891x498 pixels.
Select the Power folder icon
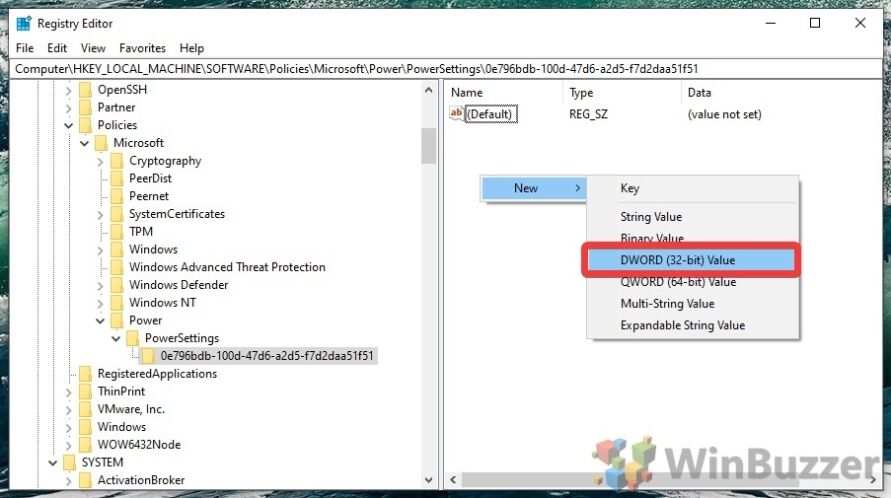click(117, 320)
